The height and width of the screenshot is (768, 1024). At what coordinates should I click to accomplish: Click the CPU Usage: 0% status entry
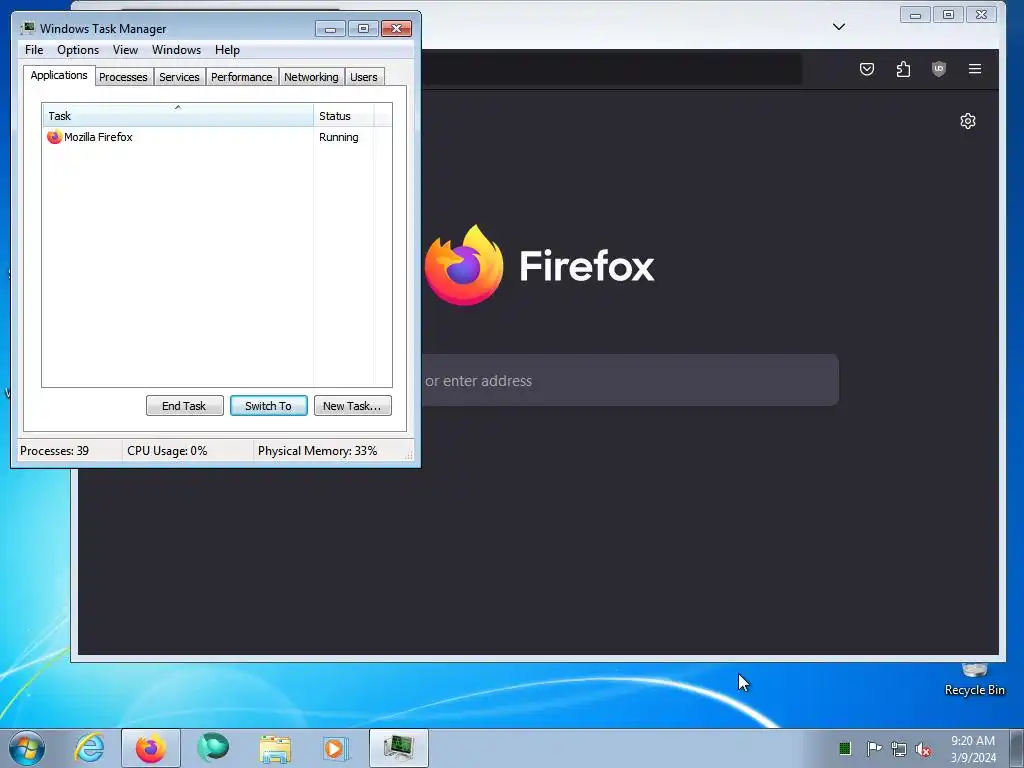[x=167, y=451]
